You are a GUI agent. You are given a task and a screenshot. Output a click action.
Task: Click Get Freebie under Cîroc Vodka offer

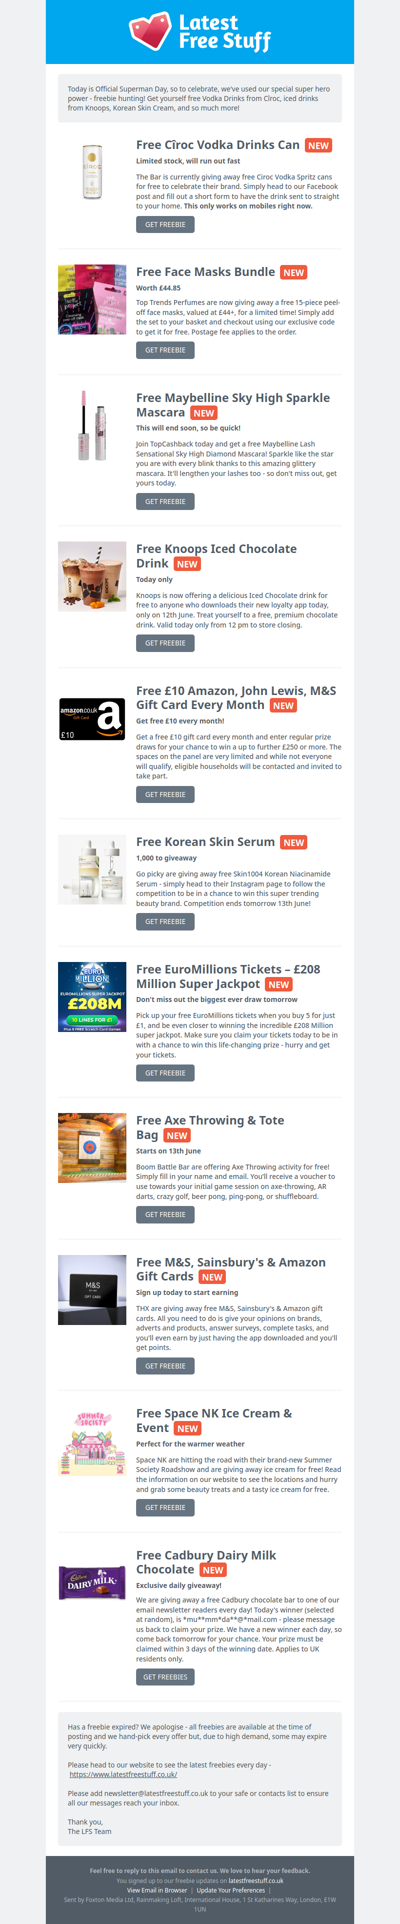pos(165,225)
